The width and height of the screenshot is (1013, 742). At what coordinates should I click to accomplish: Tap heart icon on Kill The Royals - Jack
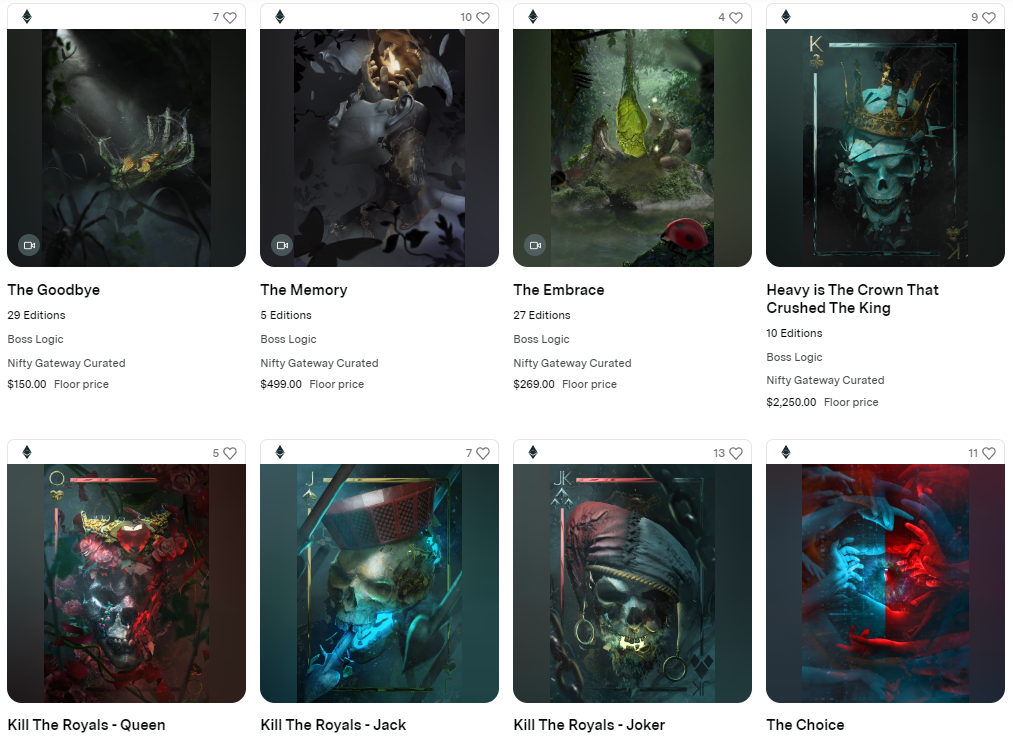point(483,453)
